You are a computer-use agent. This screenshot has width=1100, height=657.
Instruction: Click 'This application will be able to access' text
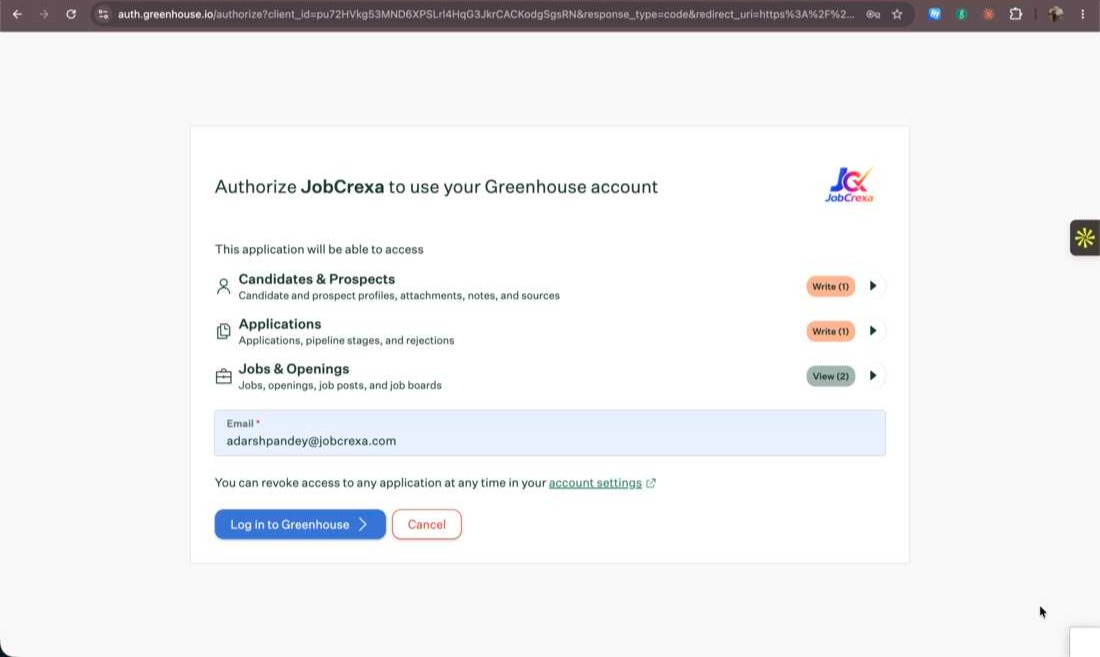point(319,249)
